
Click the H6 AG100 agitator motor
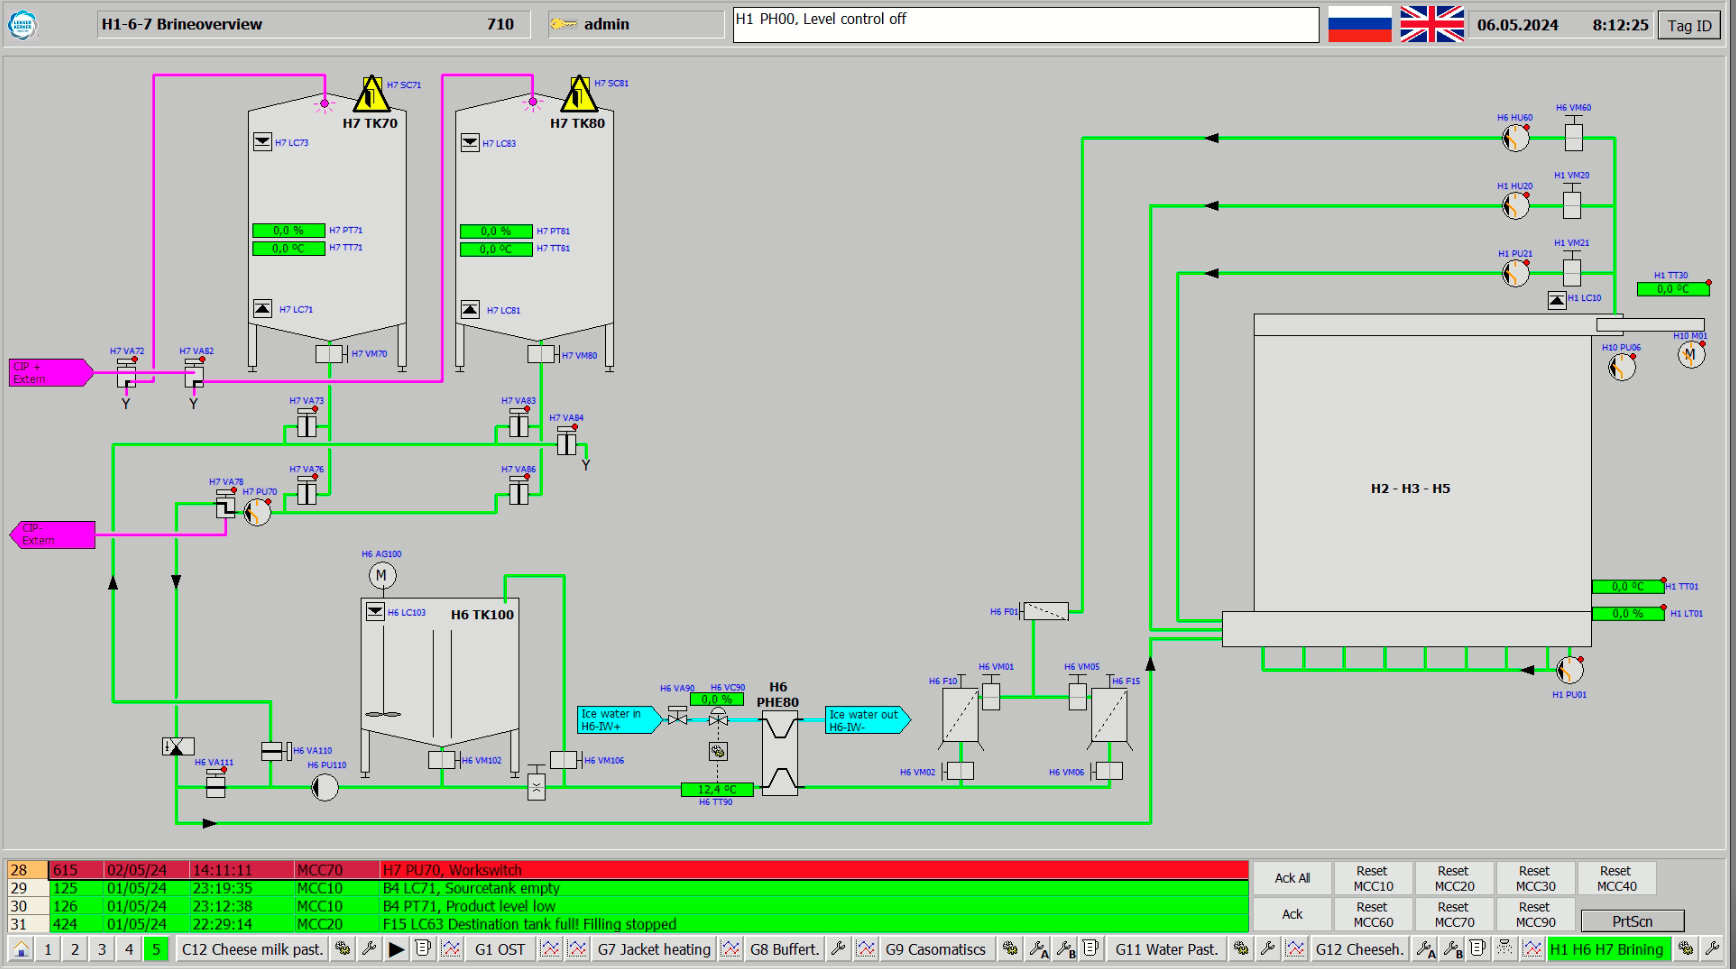[x=382, y=575]
